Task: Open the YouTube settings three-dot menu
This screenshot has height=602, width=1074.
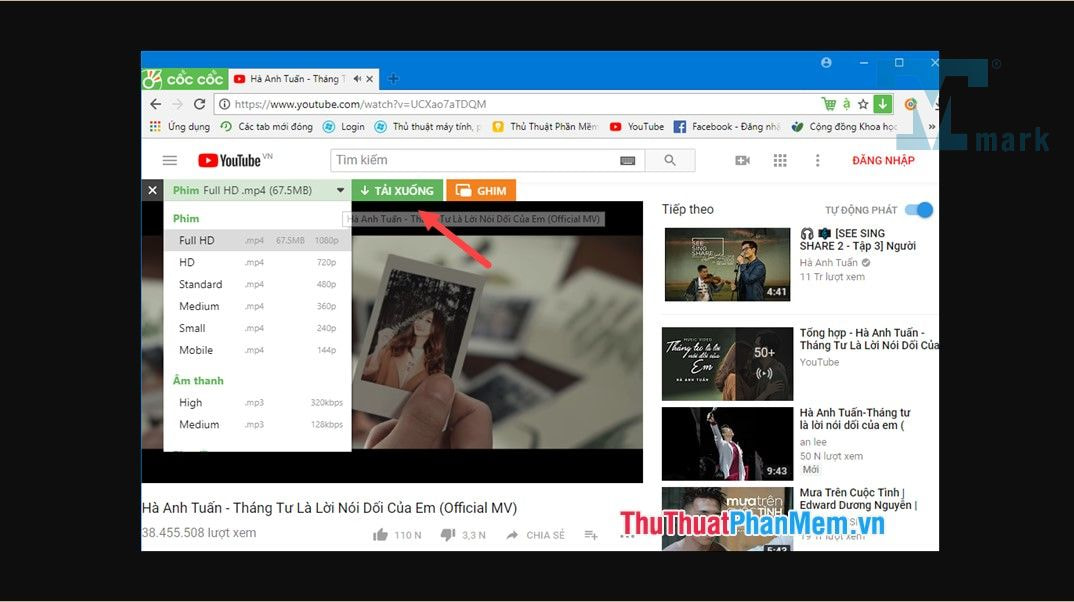Action: (x=817, y=160)
